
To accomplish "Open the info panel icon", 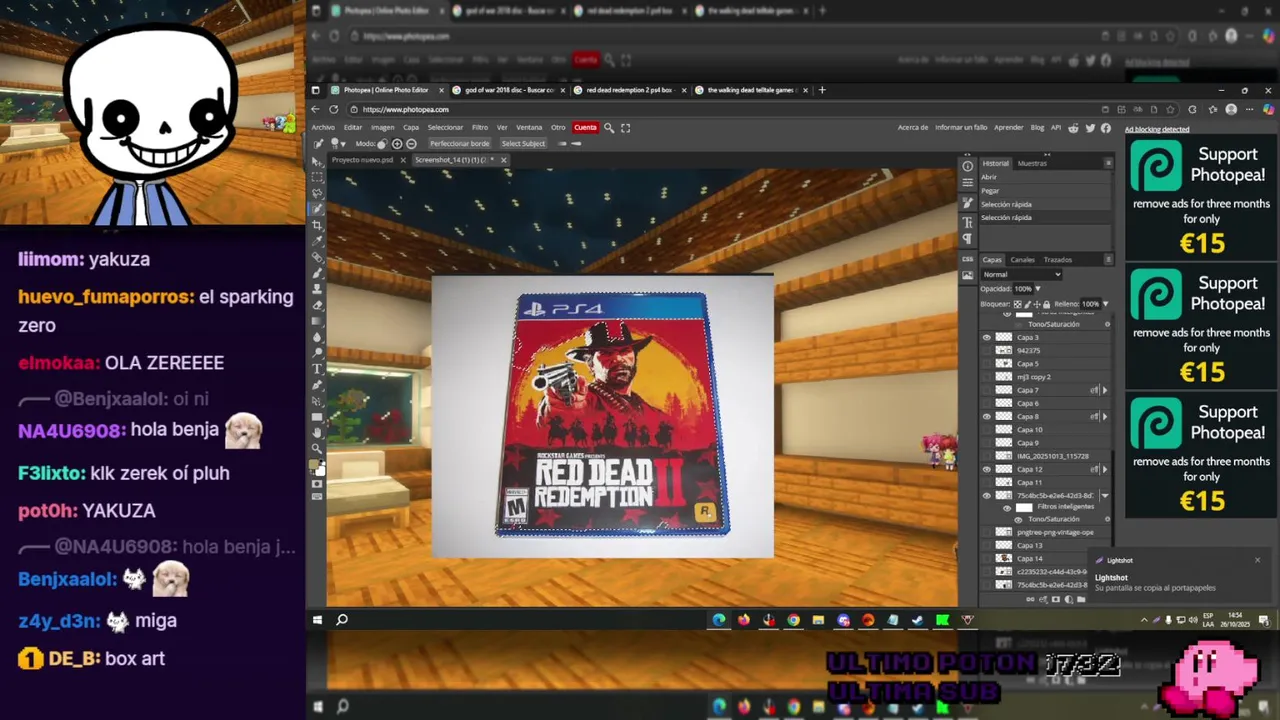I will click(x=968, y=166).
